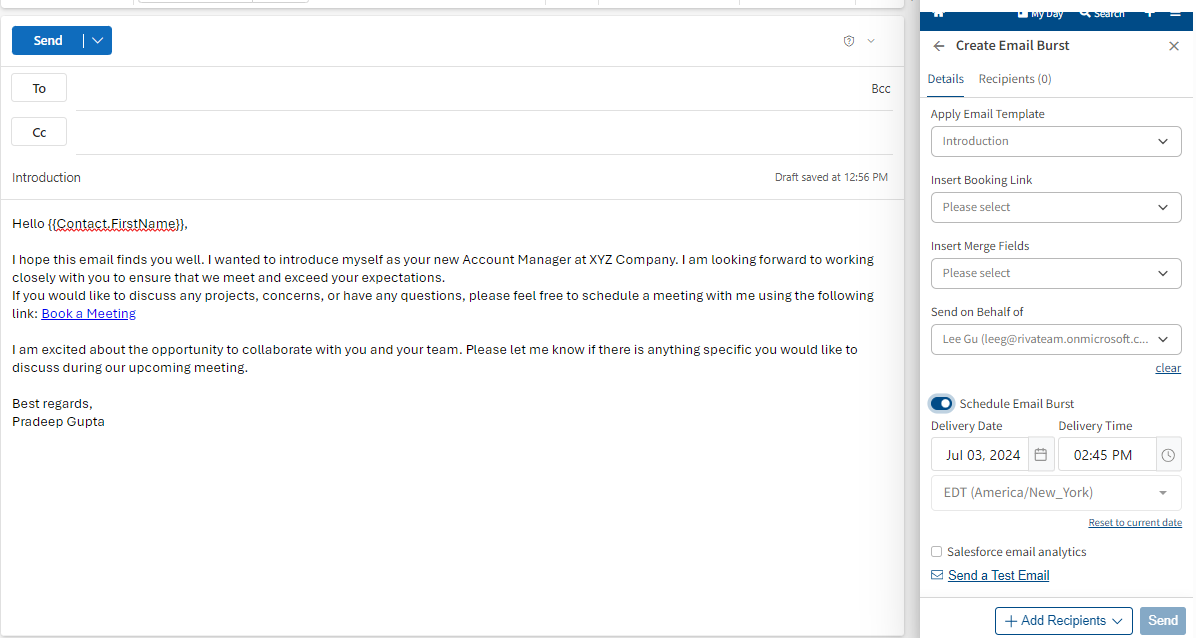This screenshot has height=638, width=1196.
Task: Check the Salesforce email analytics box
Action: [x=936, y=552]
